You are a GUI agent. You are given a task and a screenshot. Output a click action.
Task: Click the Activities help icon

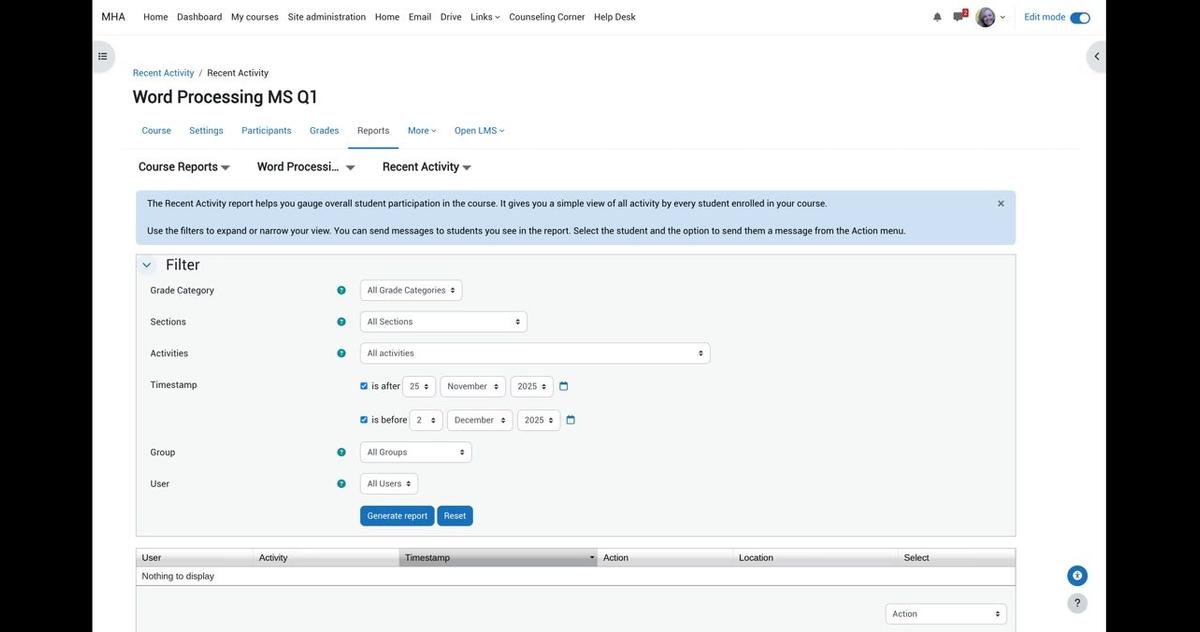(x=340, y=352)
